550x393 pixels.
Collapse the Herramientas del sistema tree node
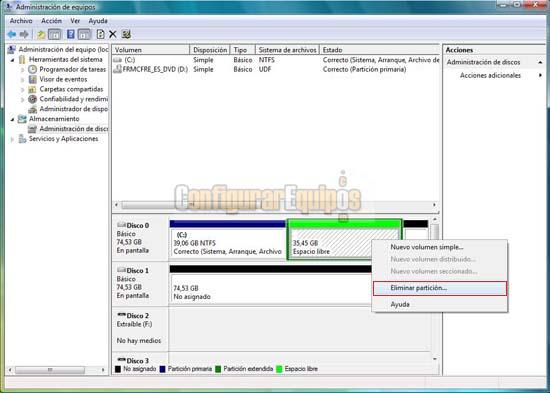(x=13, y=60)
